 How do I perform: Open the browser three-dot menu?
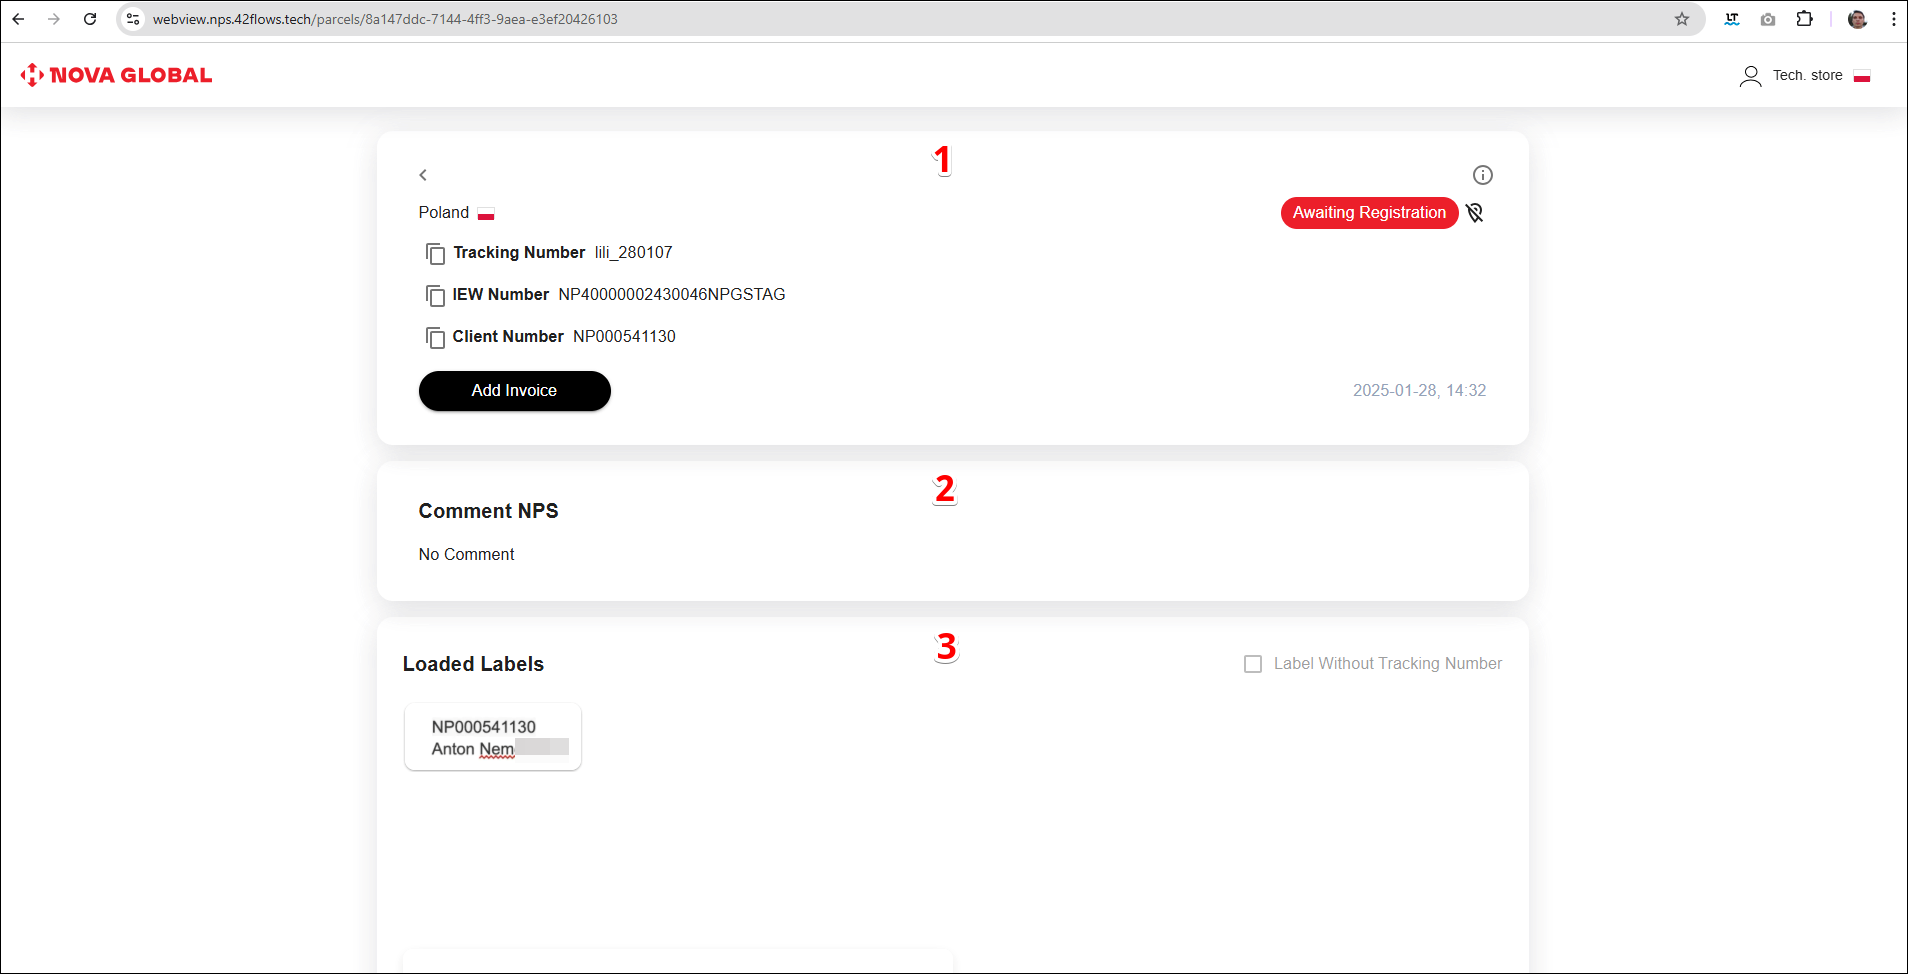click(1893, 19)
